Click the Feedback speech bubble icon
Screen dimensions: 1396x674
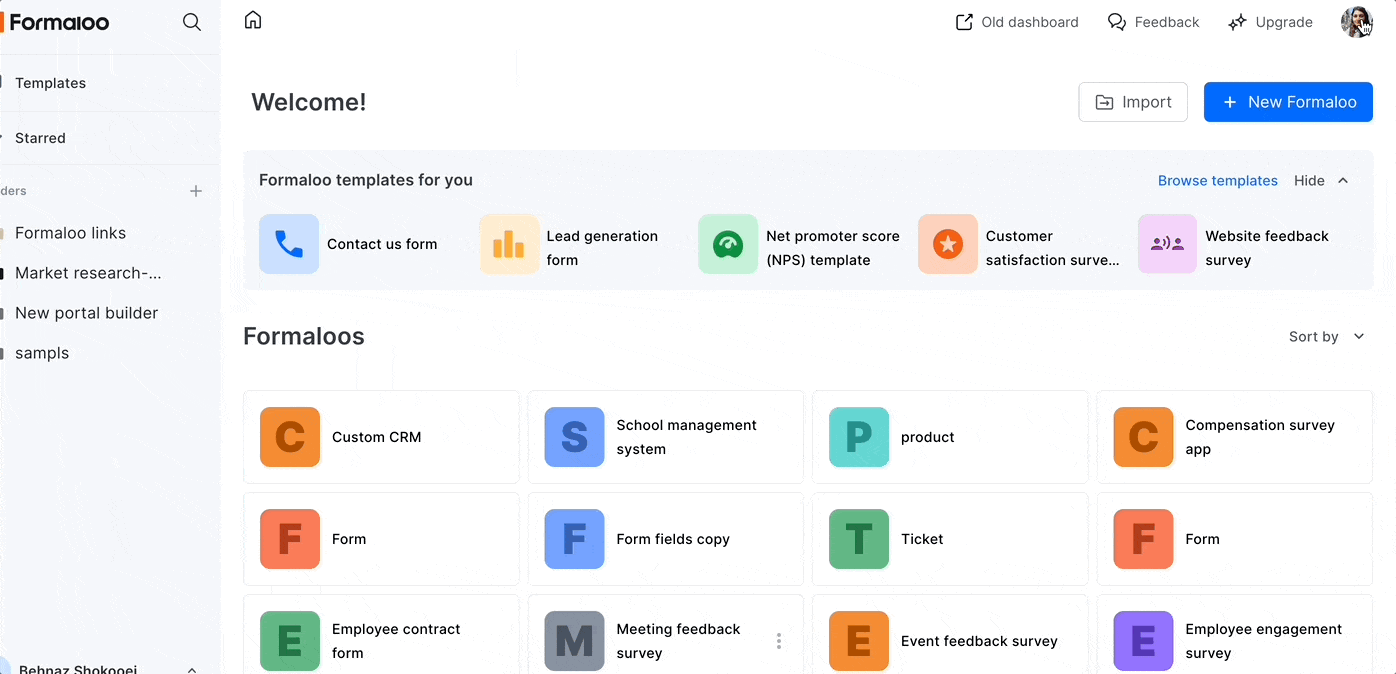tap(1117, 22)
